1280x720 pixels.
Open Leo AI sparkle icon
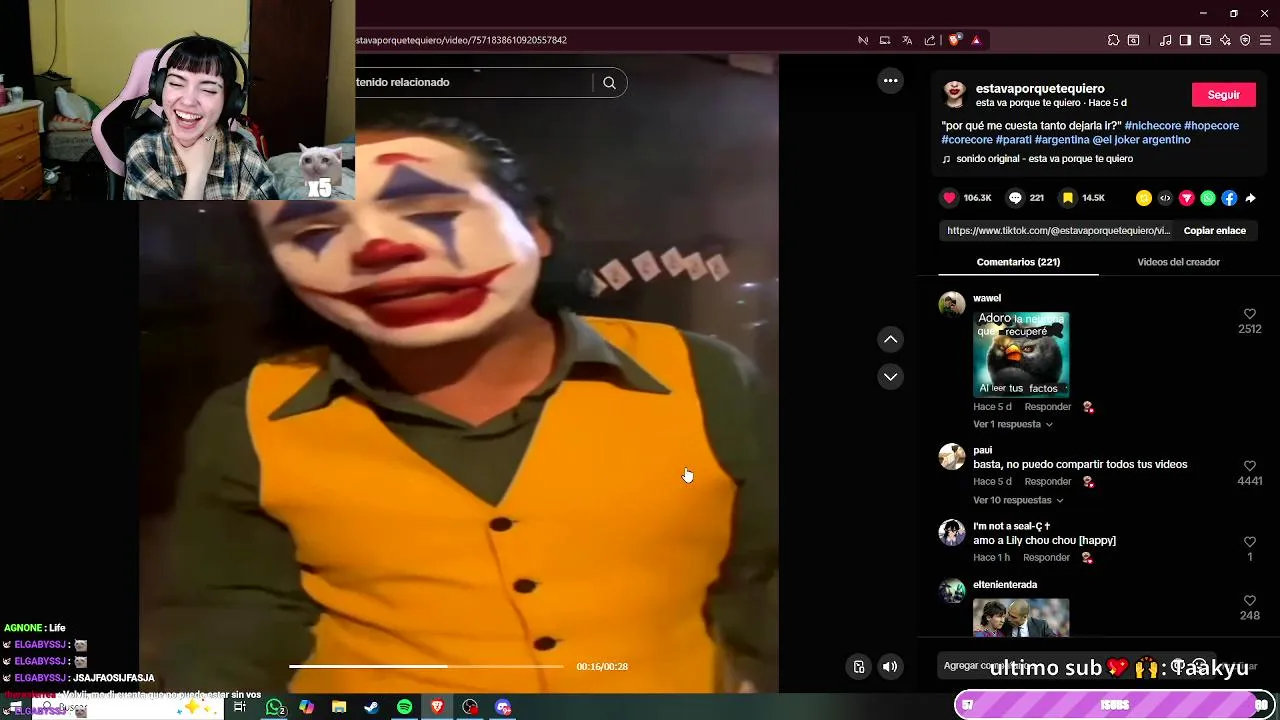[1225, 40]
